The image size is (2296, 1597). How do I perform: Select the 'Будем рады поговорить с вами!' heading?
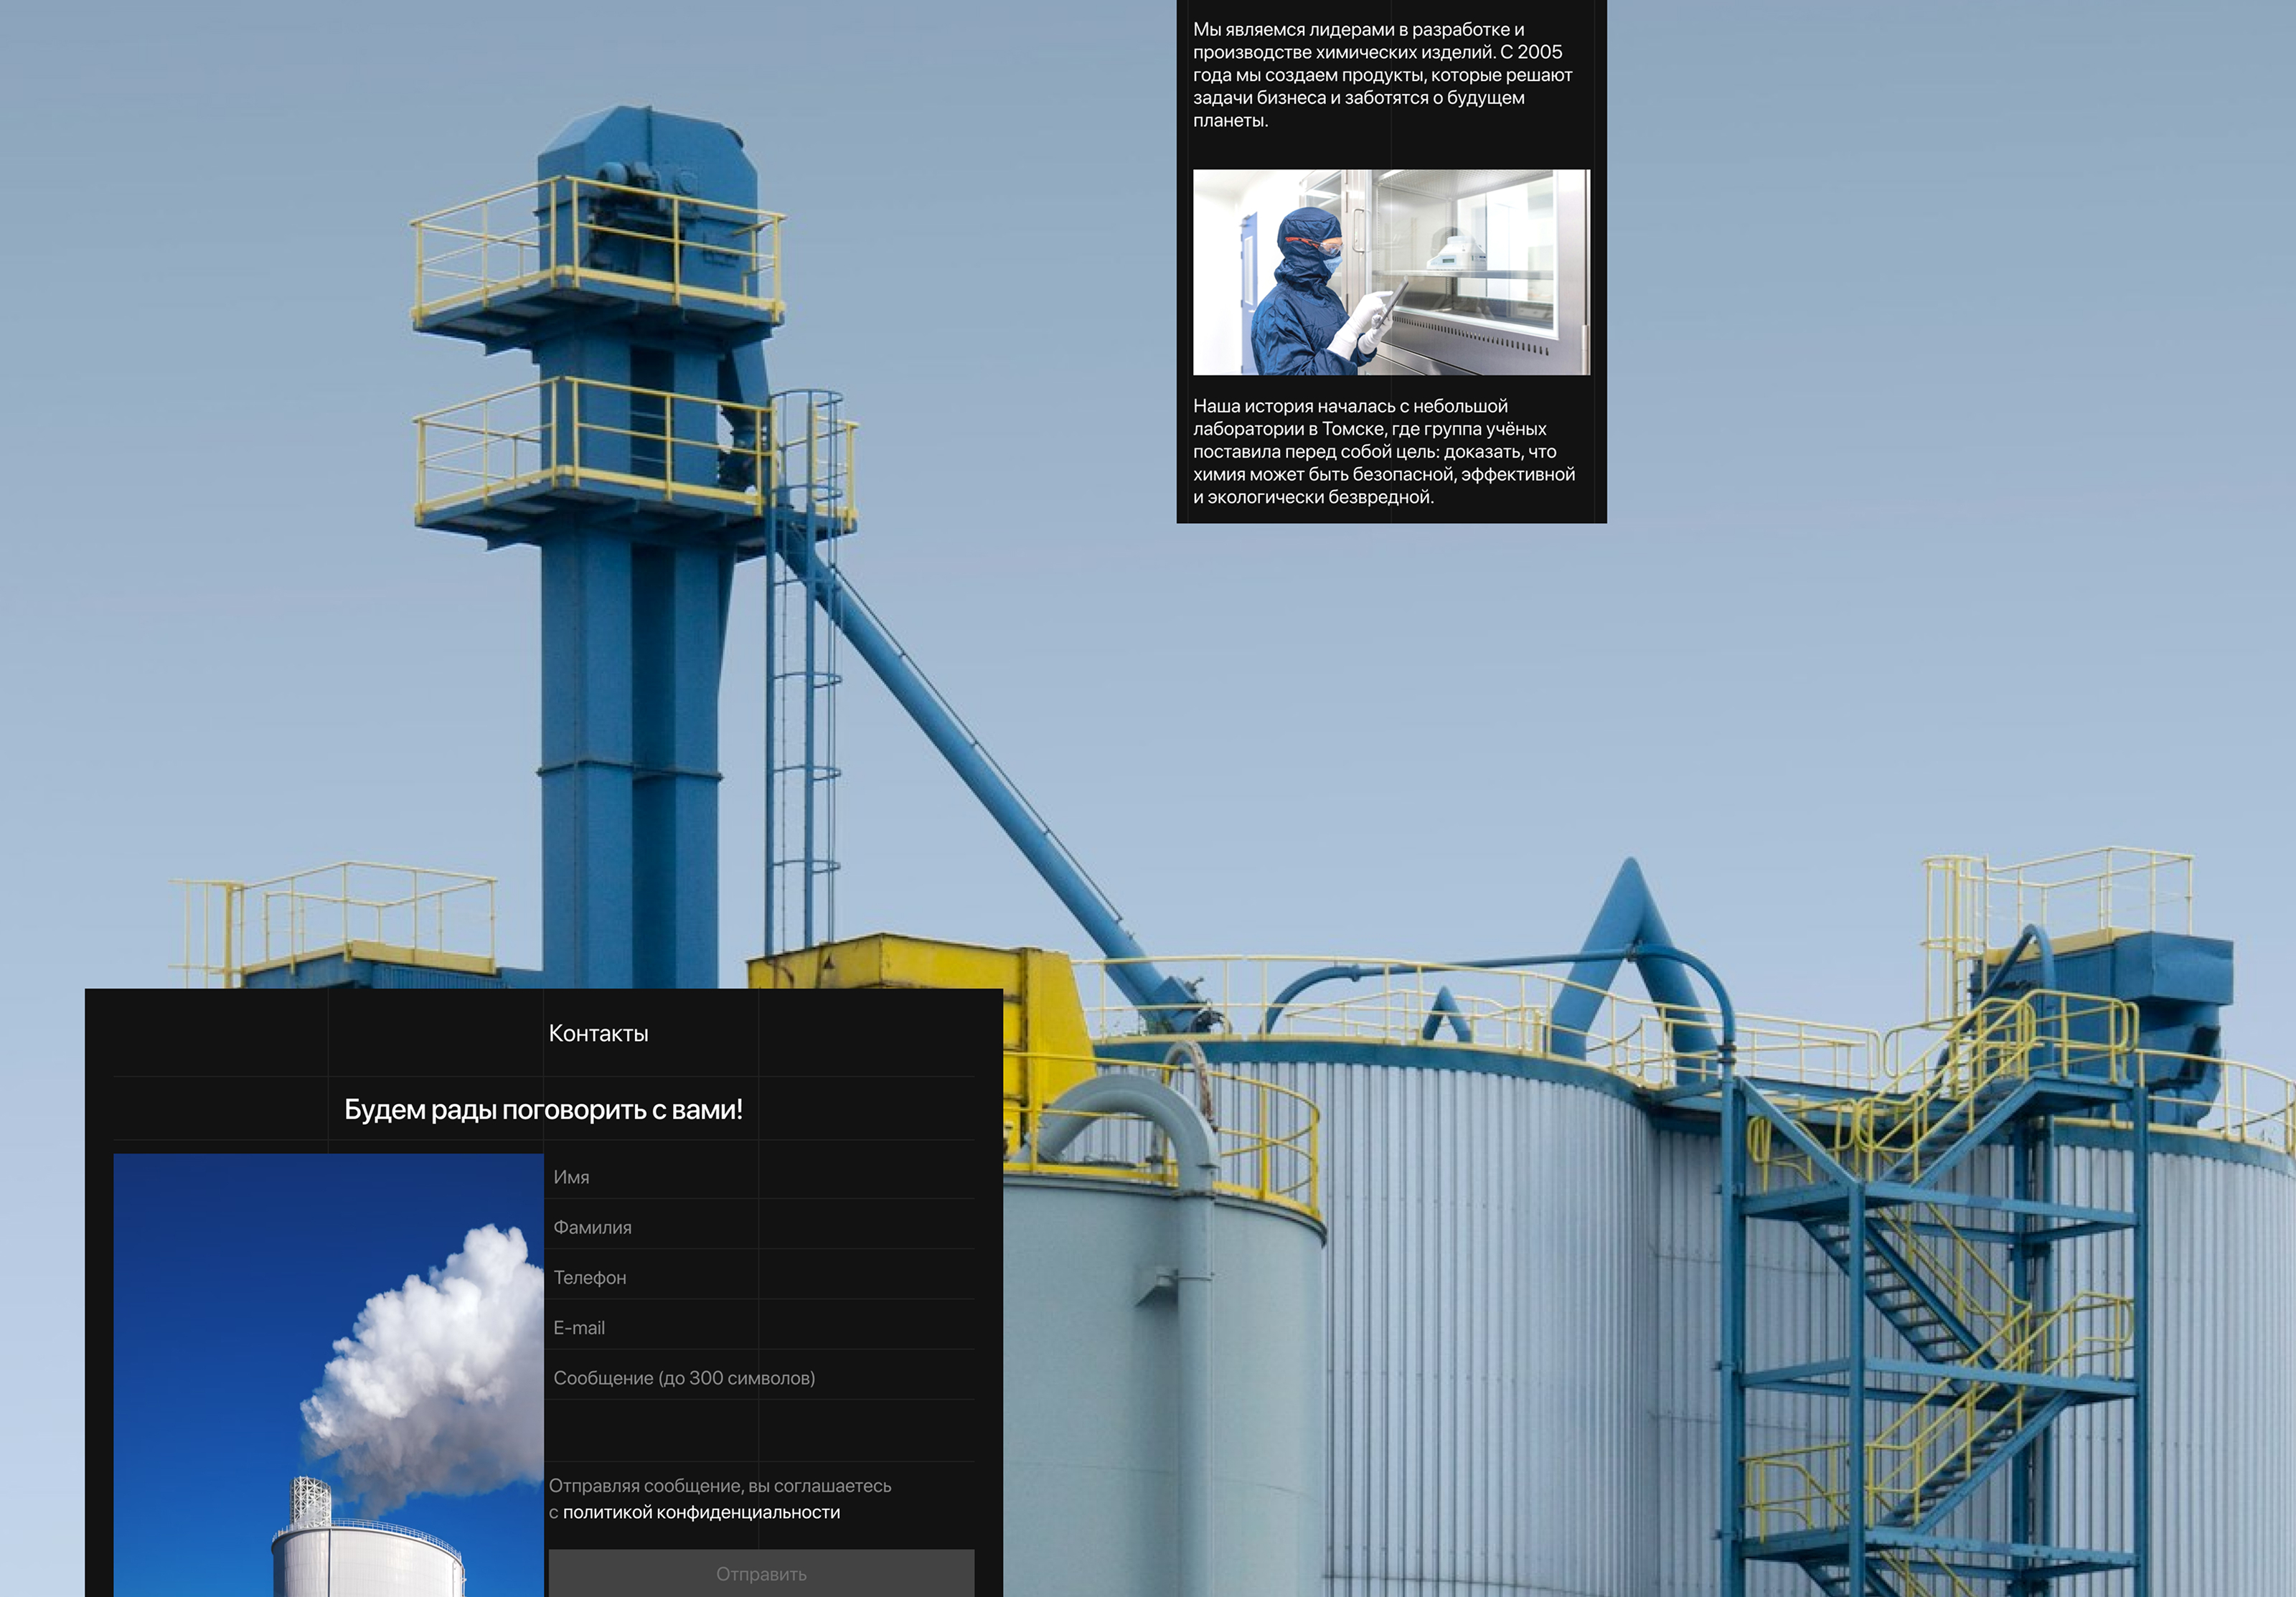(x=543, y=1109)
